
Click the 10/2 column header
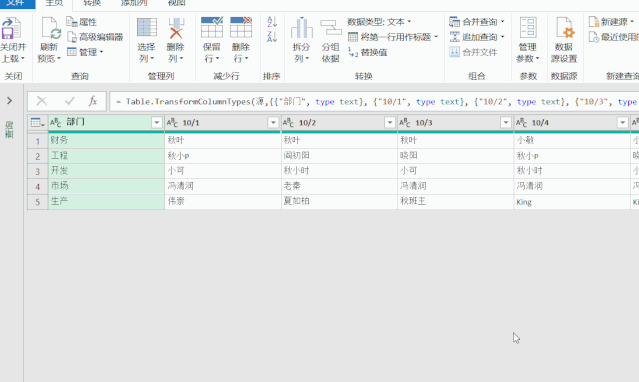click(339, 122)
